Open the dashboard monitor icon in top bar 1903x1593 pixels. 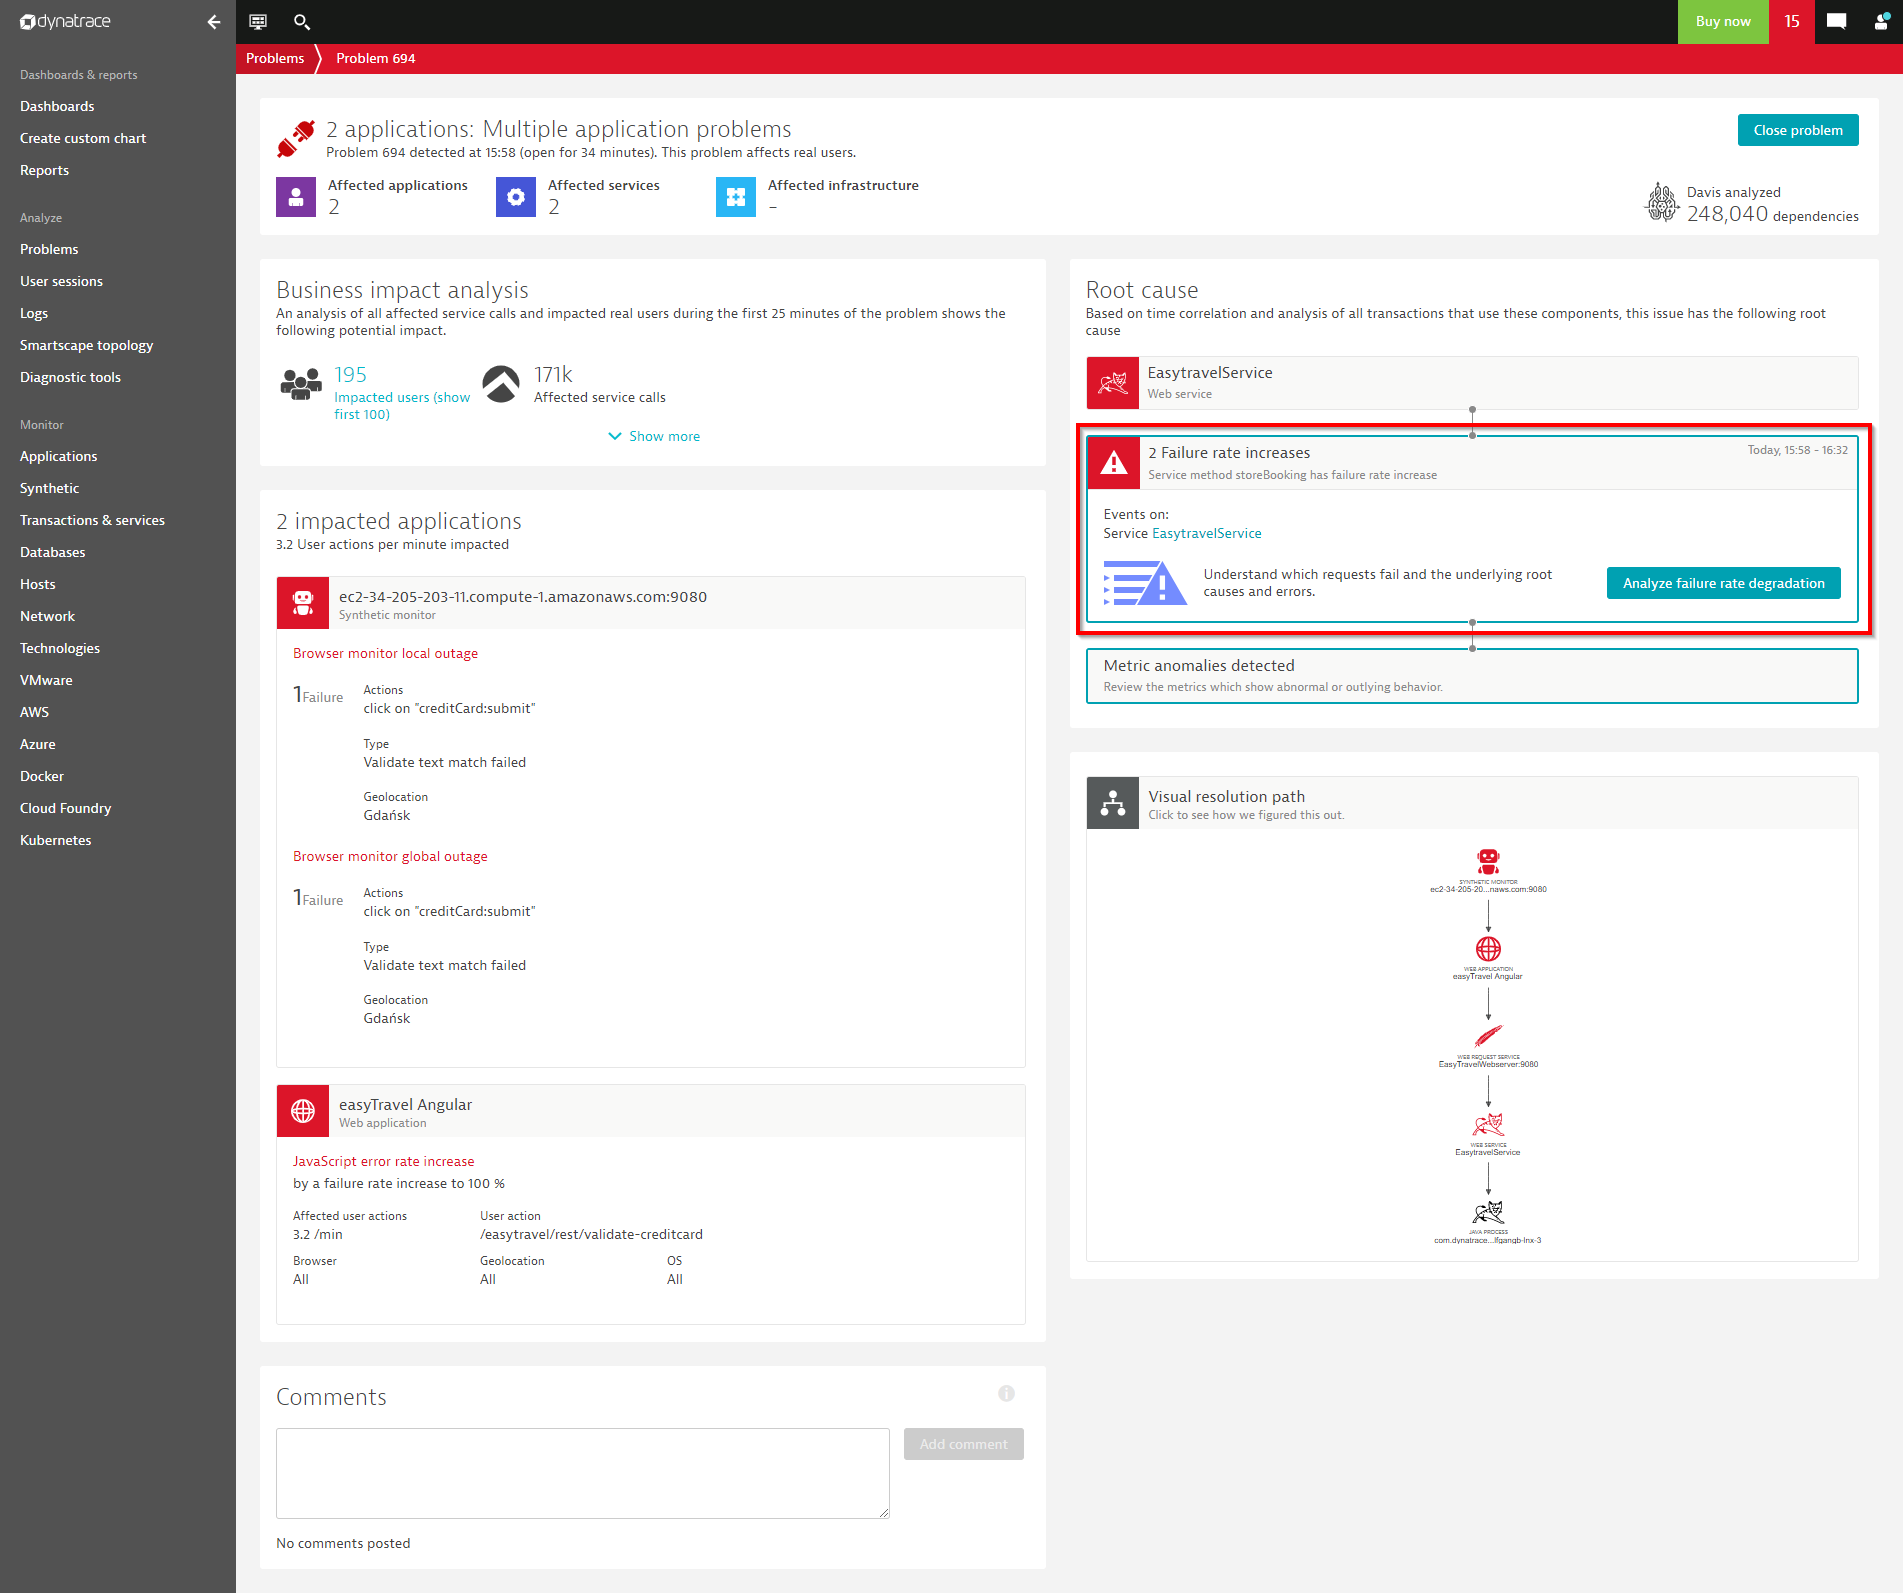(258, 21)
